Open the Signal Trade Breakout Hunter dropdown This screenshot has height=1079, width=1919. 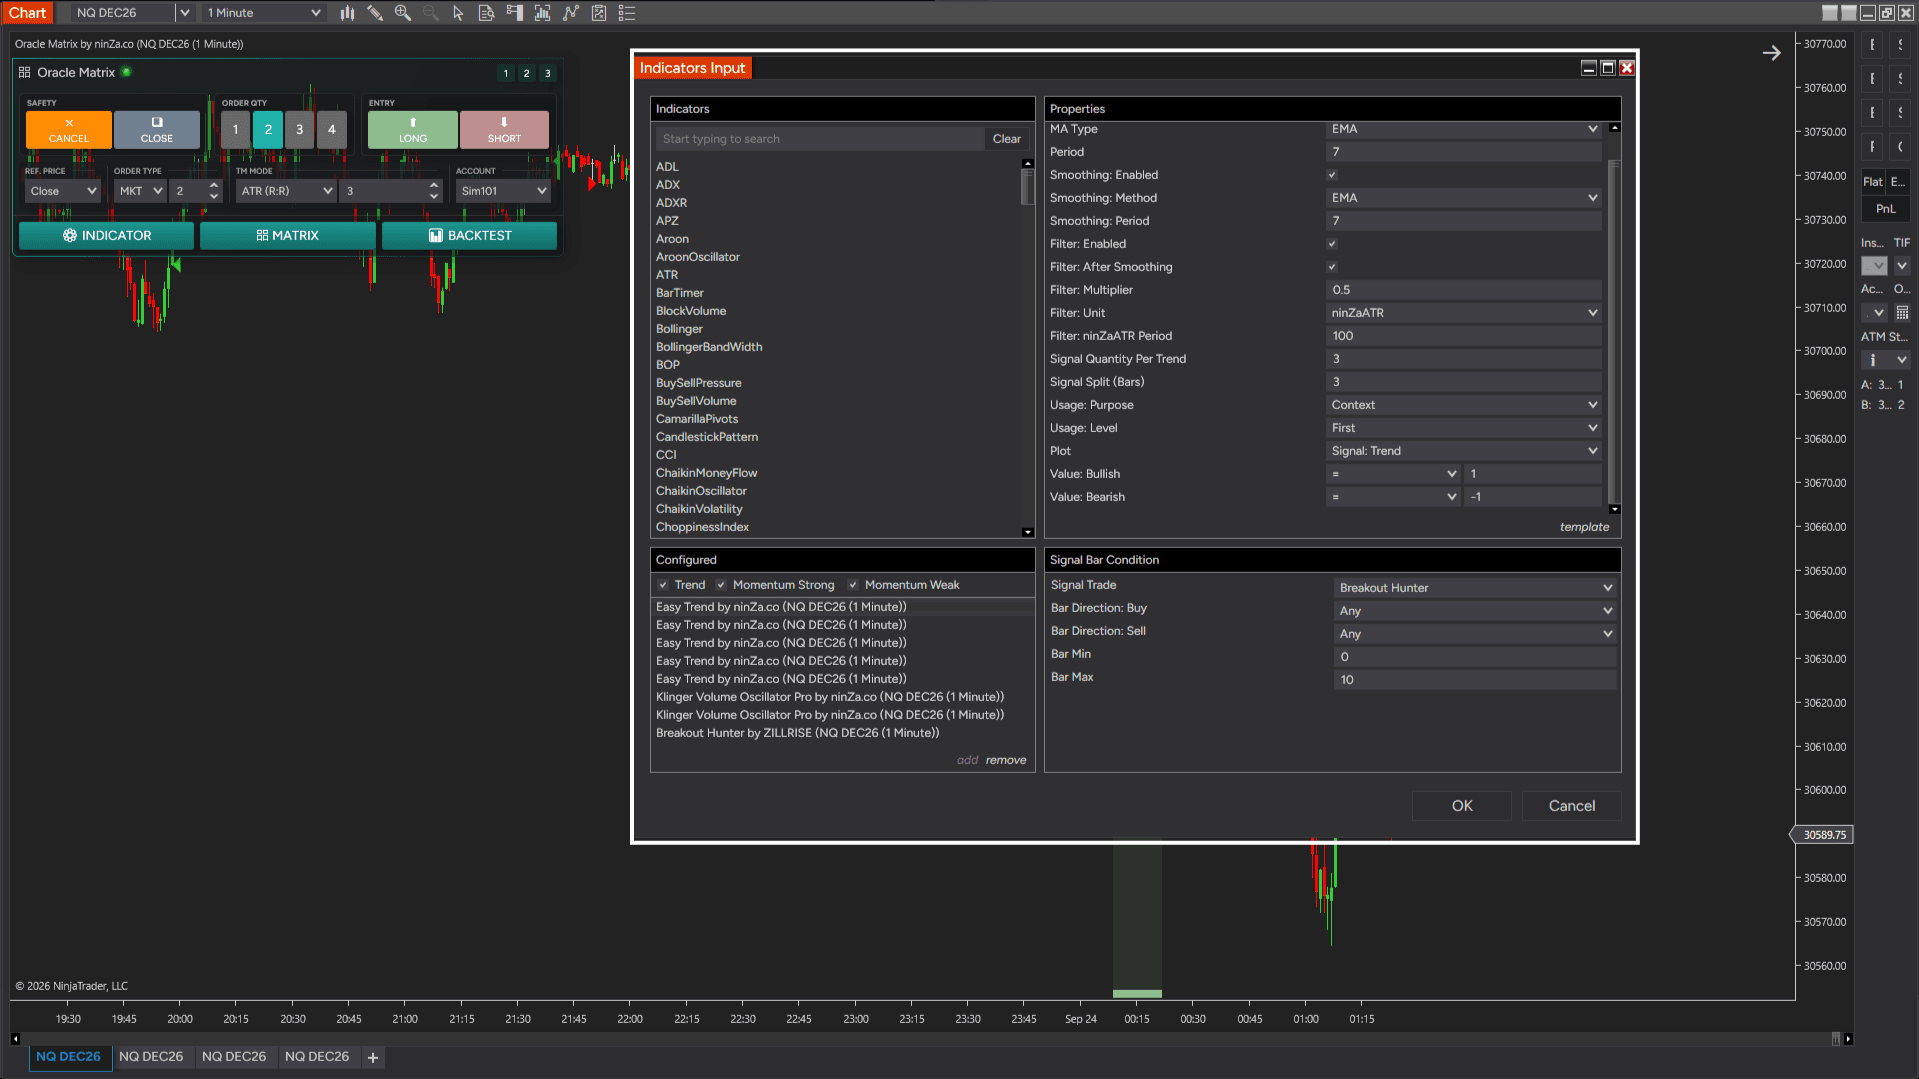coord(1475,588)
